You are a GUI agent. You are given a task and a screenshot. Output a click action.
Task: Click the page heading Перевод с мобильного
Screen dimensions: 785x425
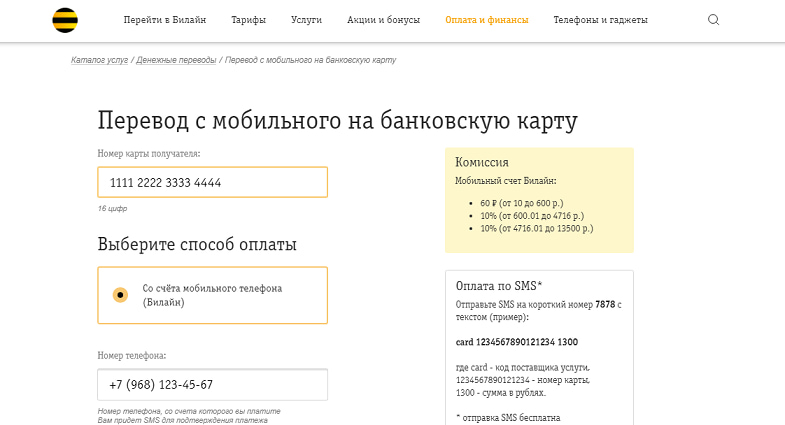337,121
